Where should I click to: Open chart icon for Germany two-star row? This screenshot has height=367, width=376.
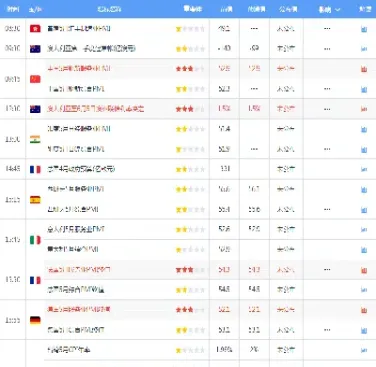[364, 331]
